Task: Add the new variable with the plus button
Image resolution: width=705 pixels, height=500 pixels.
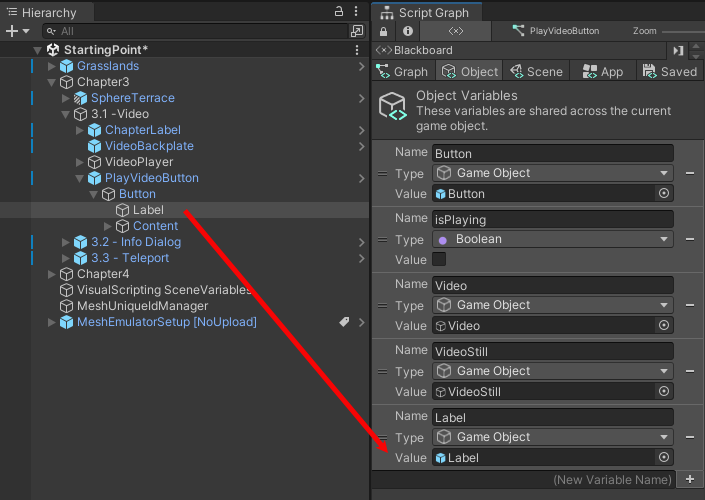Action: tap(690, 479)
